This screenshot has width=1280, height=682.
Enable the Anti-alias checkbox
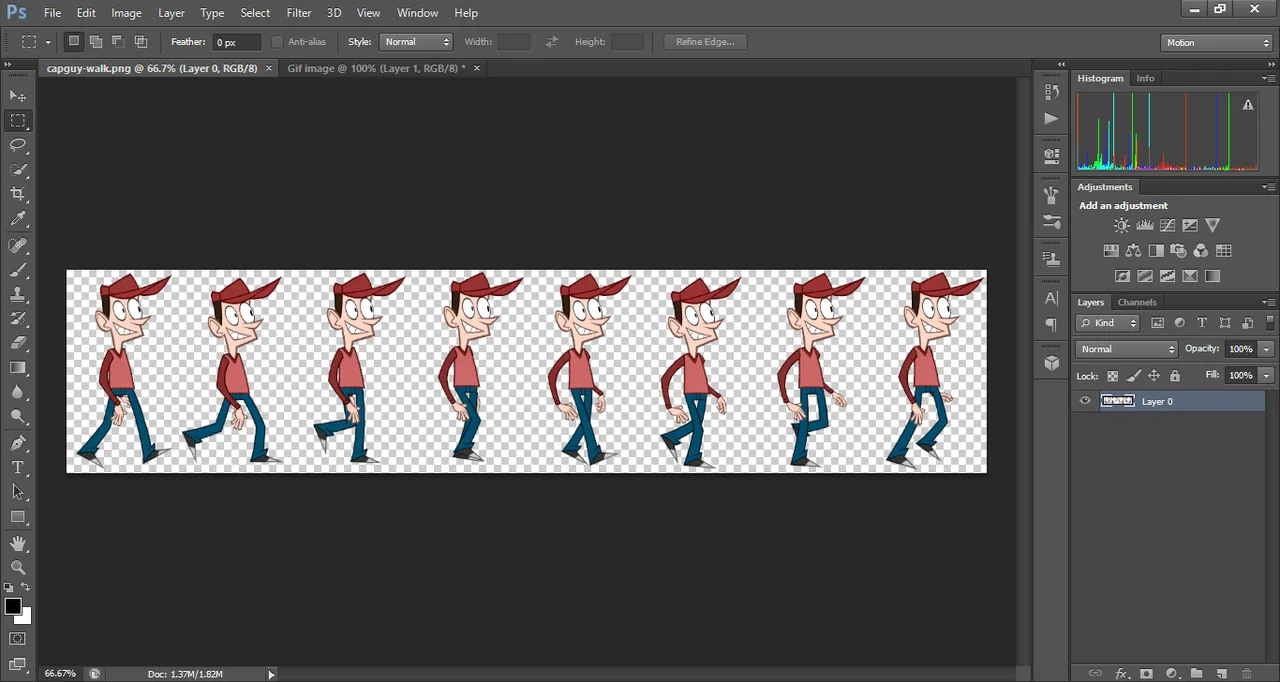coord(278,42)
